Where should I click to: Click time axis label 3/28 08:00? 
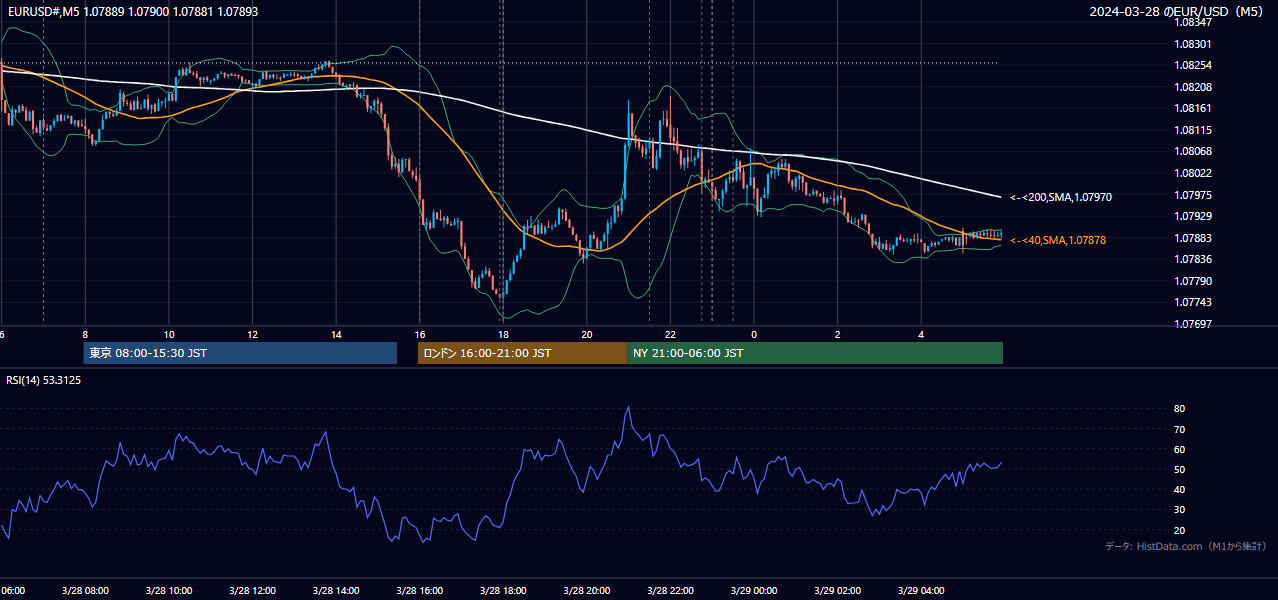click(x=84, y=590)
